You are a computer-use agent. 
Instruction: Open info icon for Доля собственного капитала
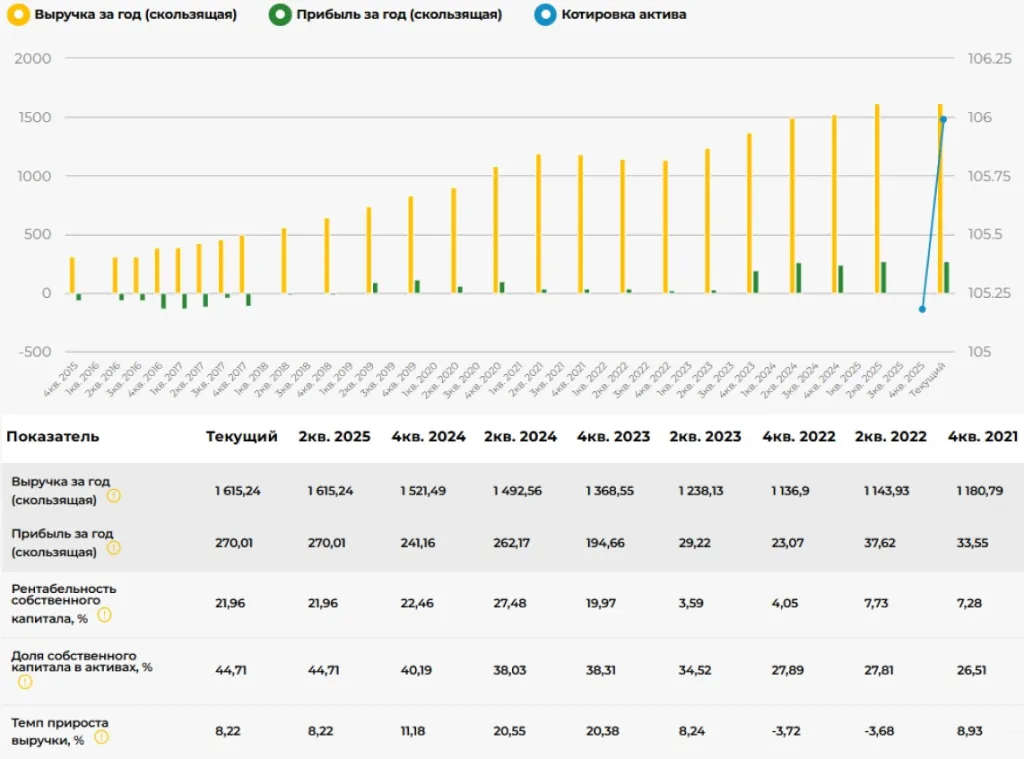click(25, 682)
